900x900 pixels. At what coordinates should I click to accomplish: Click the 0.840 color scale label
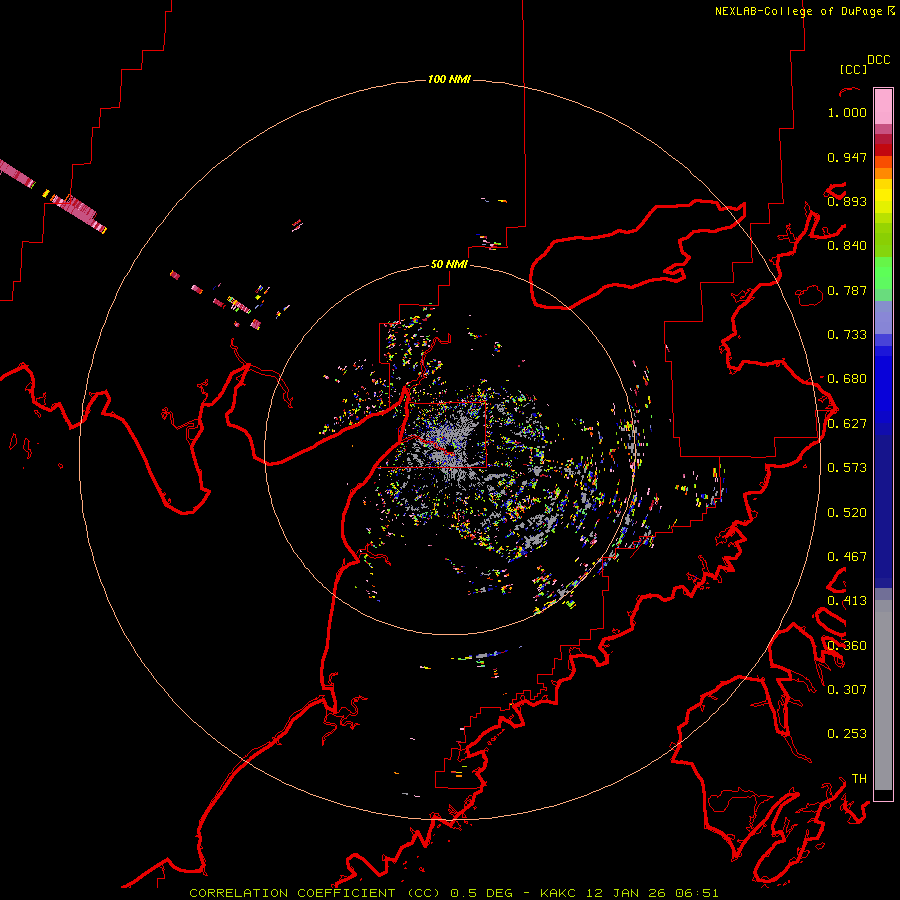847,246
